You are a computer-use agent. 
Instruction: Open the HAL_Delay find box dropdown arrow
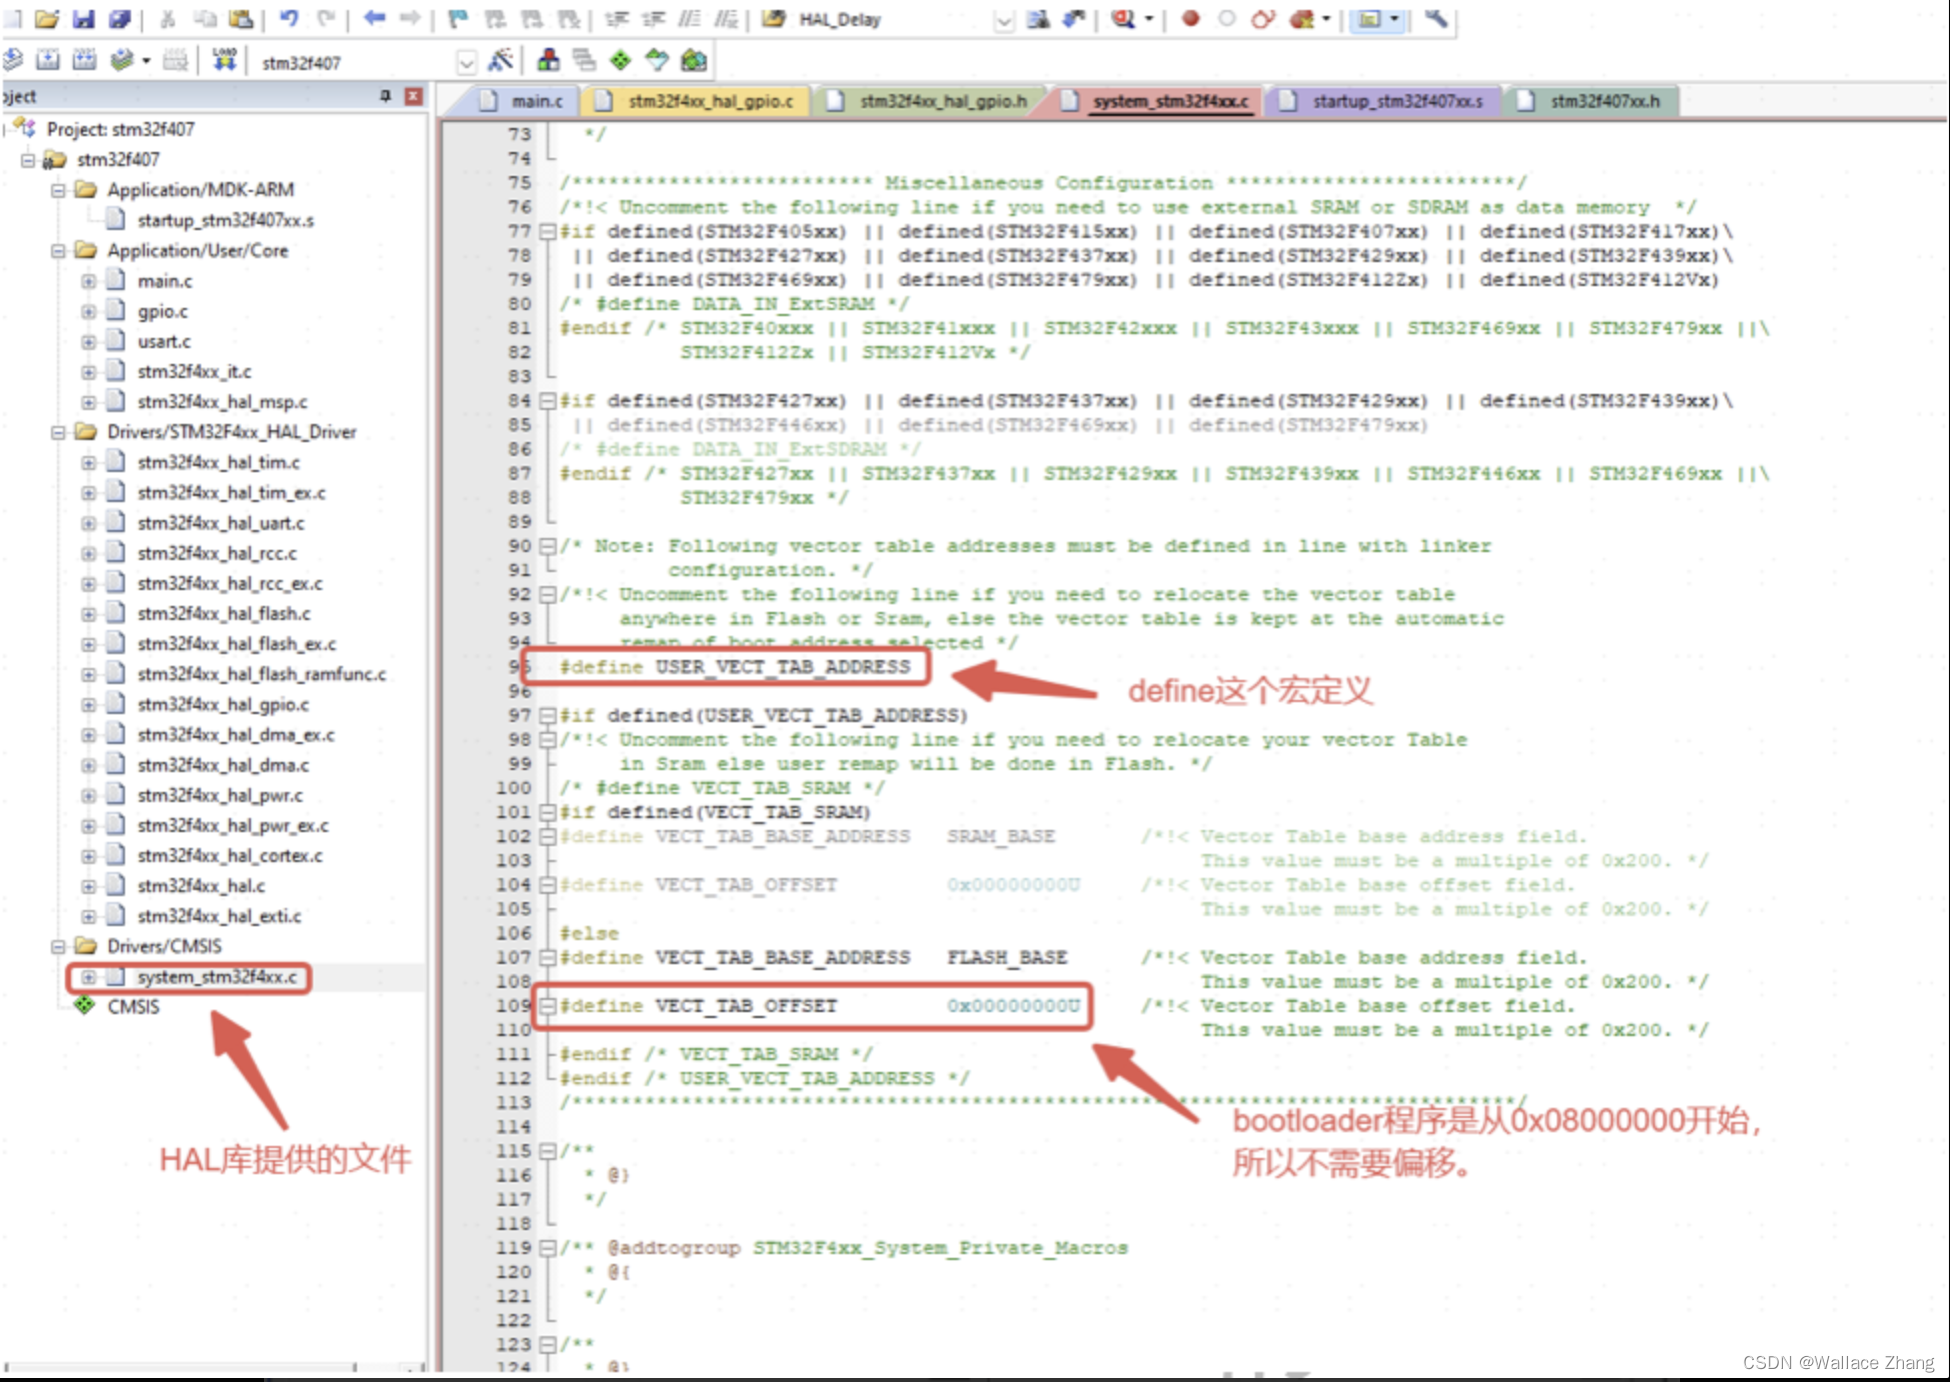point(1004,20)
